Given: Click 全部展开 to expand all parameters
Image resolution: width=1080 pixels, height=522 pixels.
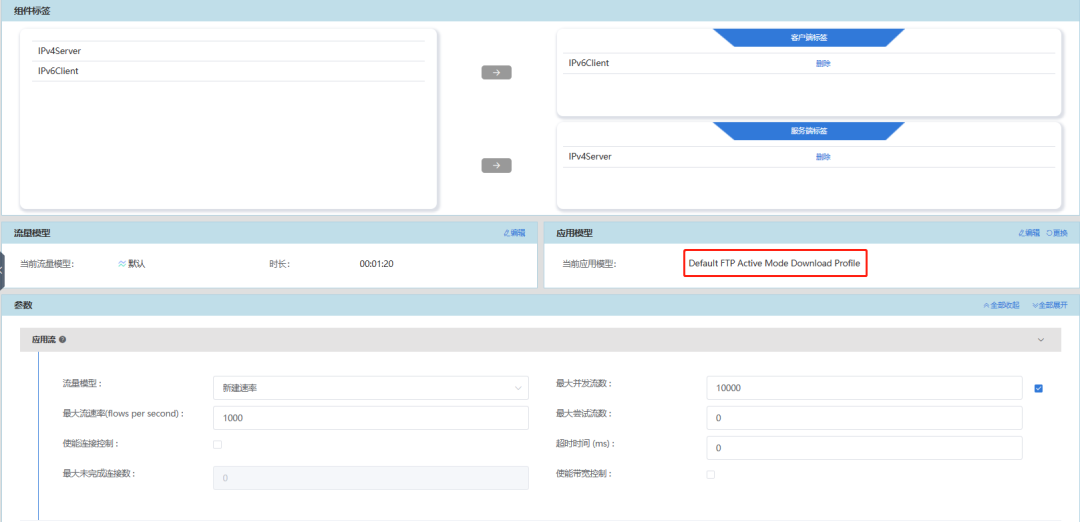Looking at the screenshot, I should 1049,305.
